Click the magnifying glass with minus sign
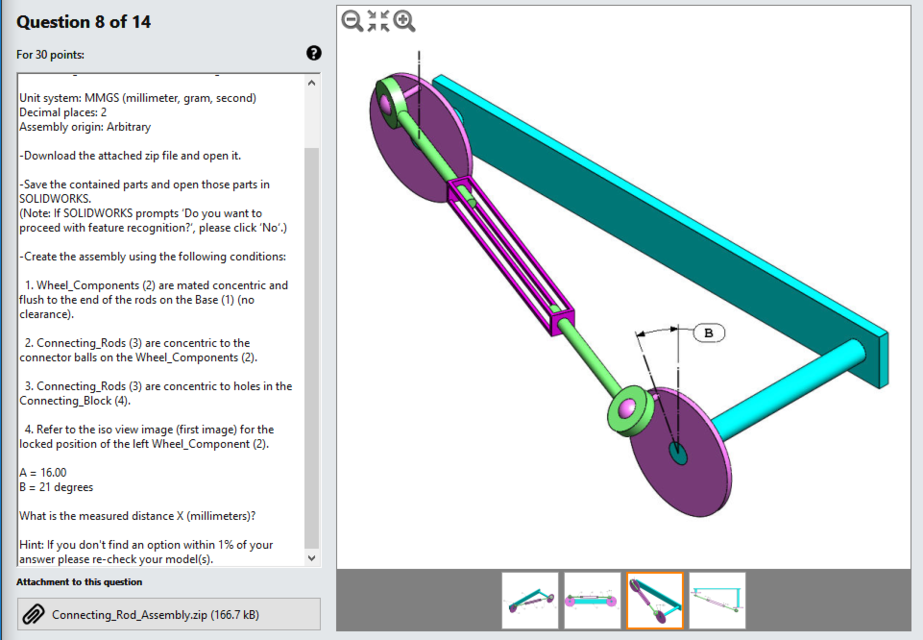 [349, 21]
